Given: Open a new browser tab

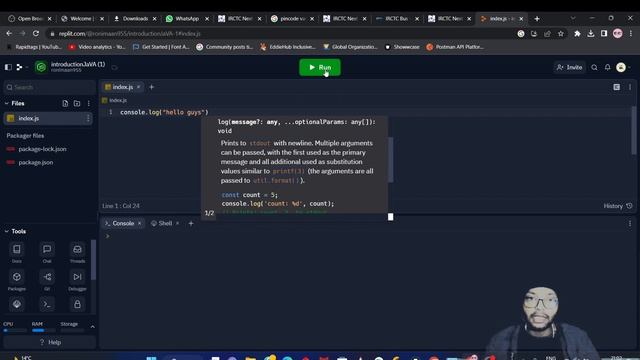Looking at the screenshot, I should coord(537,19).
